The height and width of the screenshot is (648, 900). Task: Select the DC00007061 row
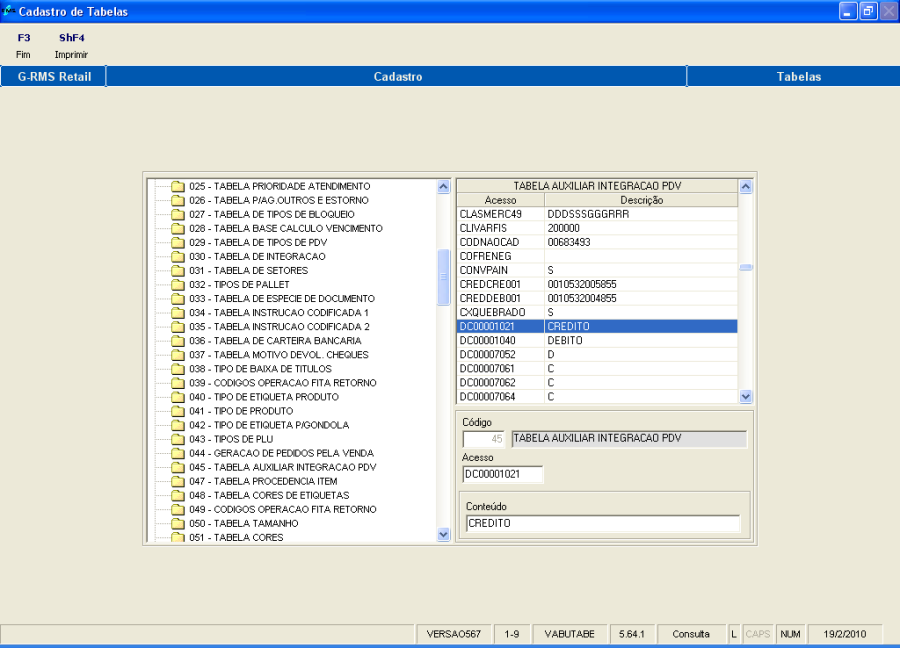tap(597, 369)
